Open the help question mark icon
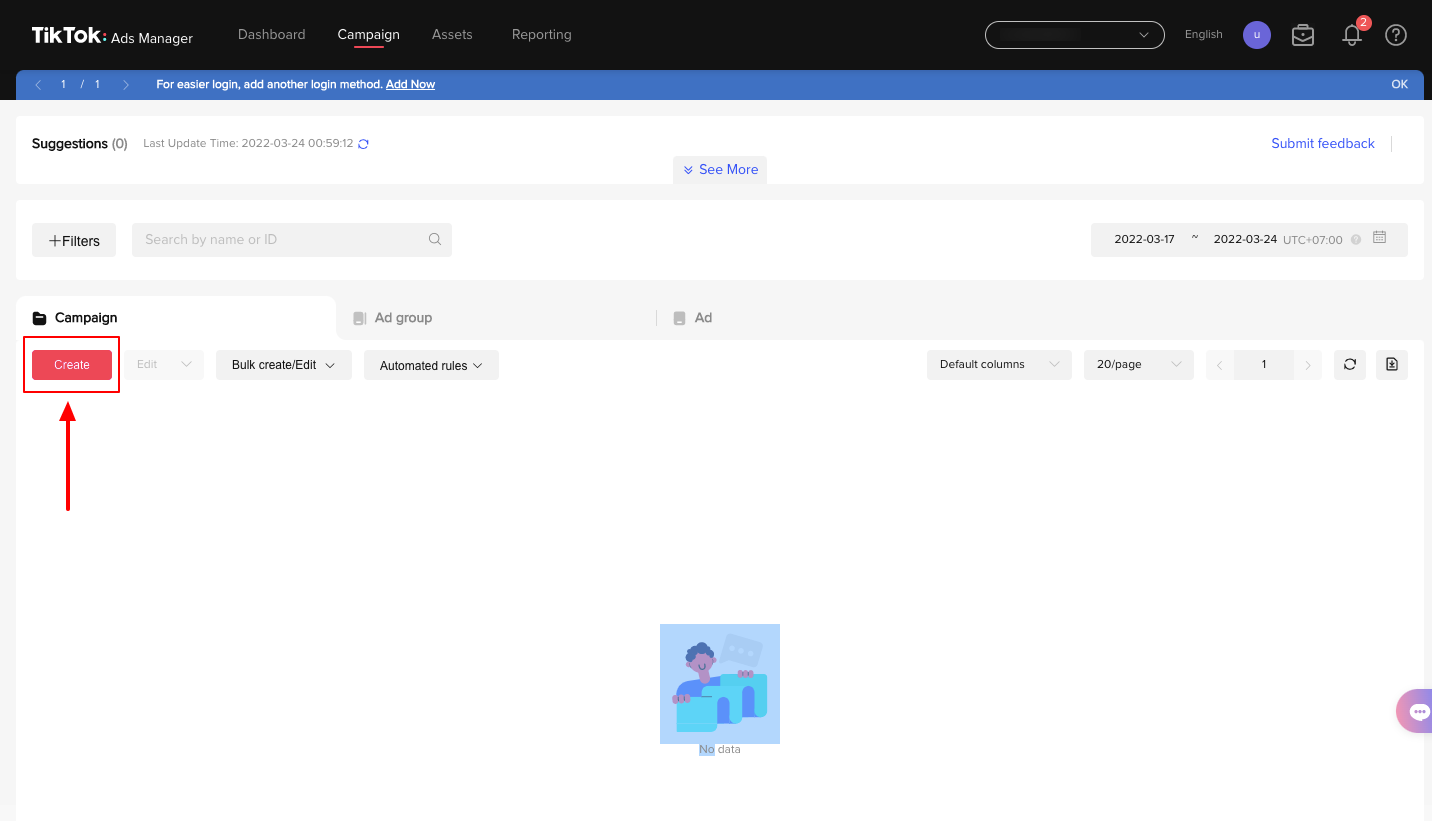This screenshot has width=1432, height=821. [1395, 35]
